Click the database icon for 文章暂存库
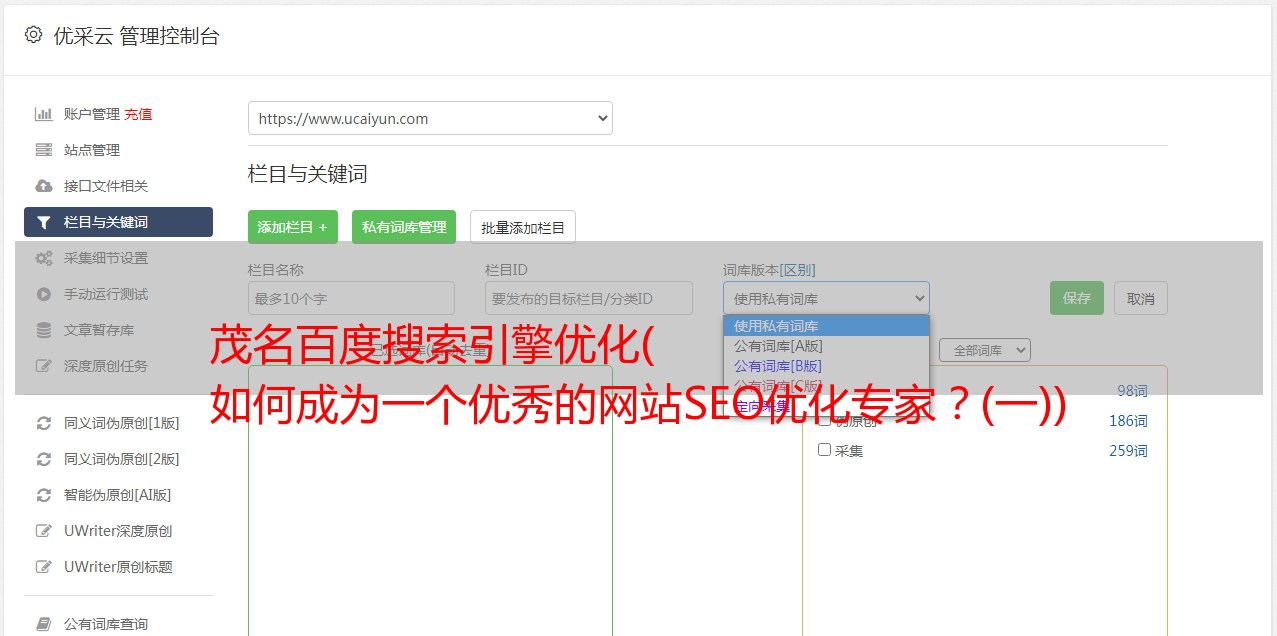The width and height of the screenshot is (1277, 636). [44, 330]
